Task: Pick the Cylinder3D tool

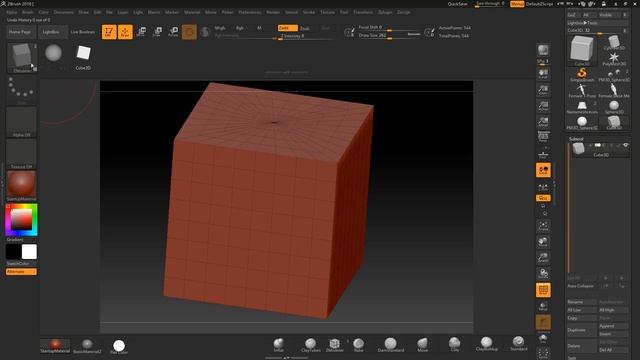Action: pyautogui.click(x=614, y=42)
